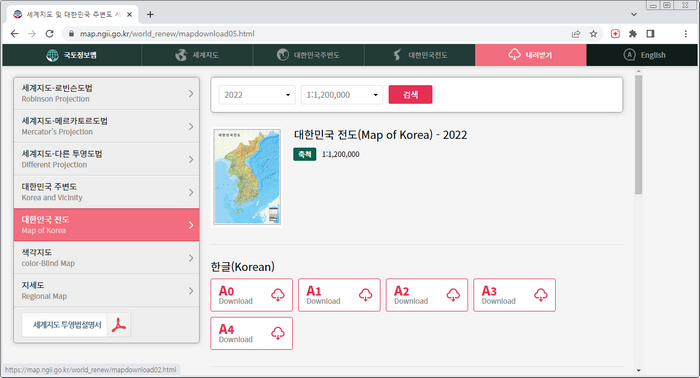
Task: Click the browser forward arrow
Action: 32,34
